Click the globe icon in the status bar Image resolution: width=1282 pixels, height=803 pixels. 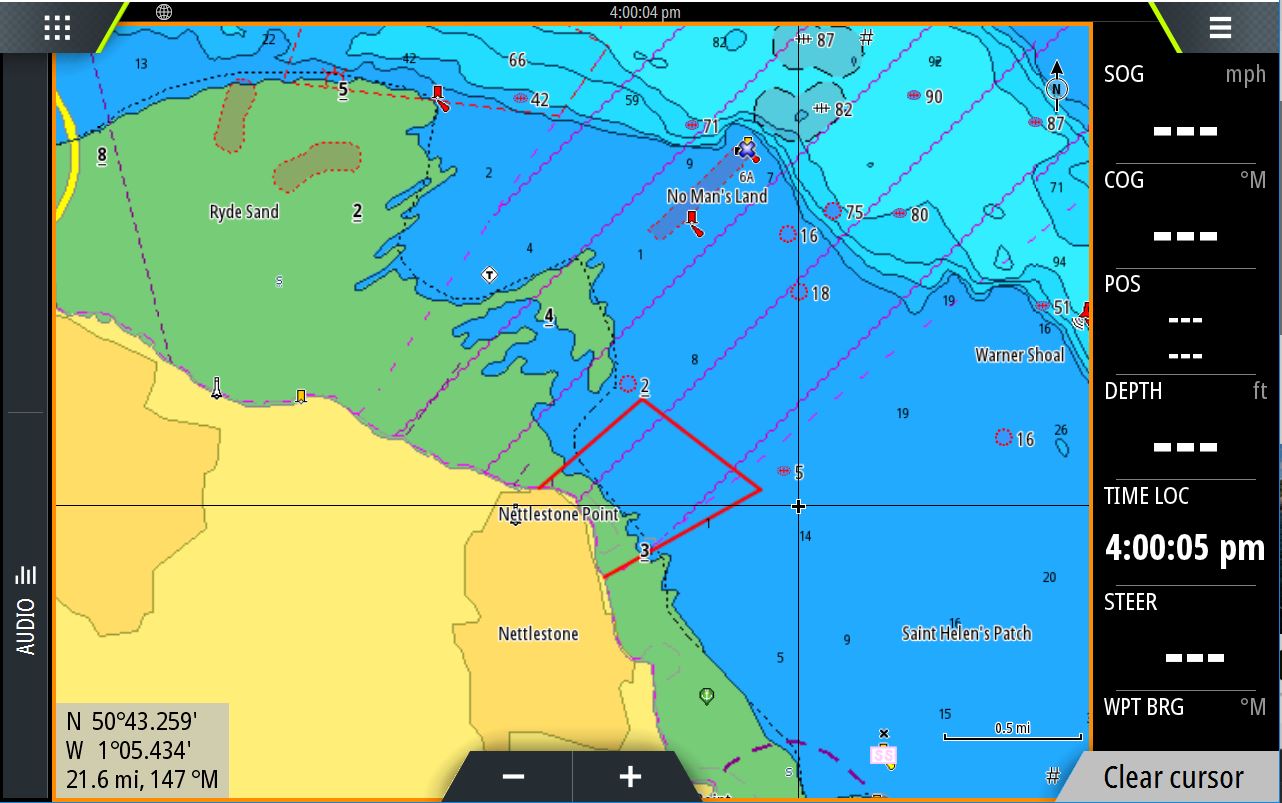coord(164,12)
